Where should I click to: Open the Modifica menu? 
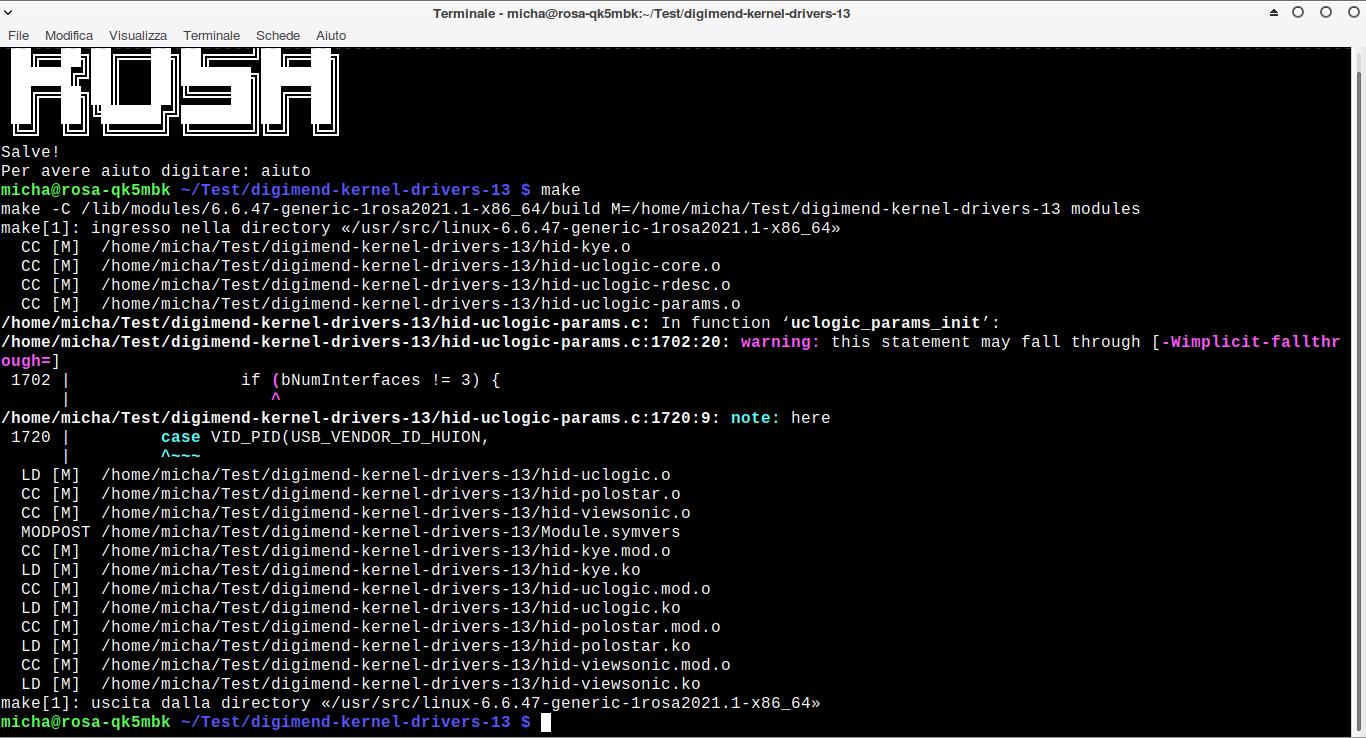tap(69, 35)
